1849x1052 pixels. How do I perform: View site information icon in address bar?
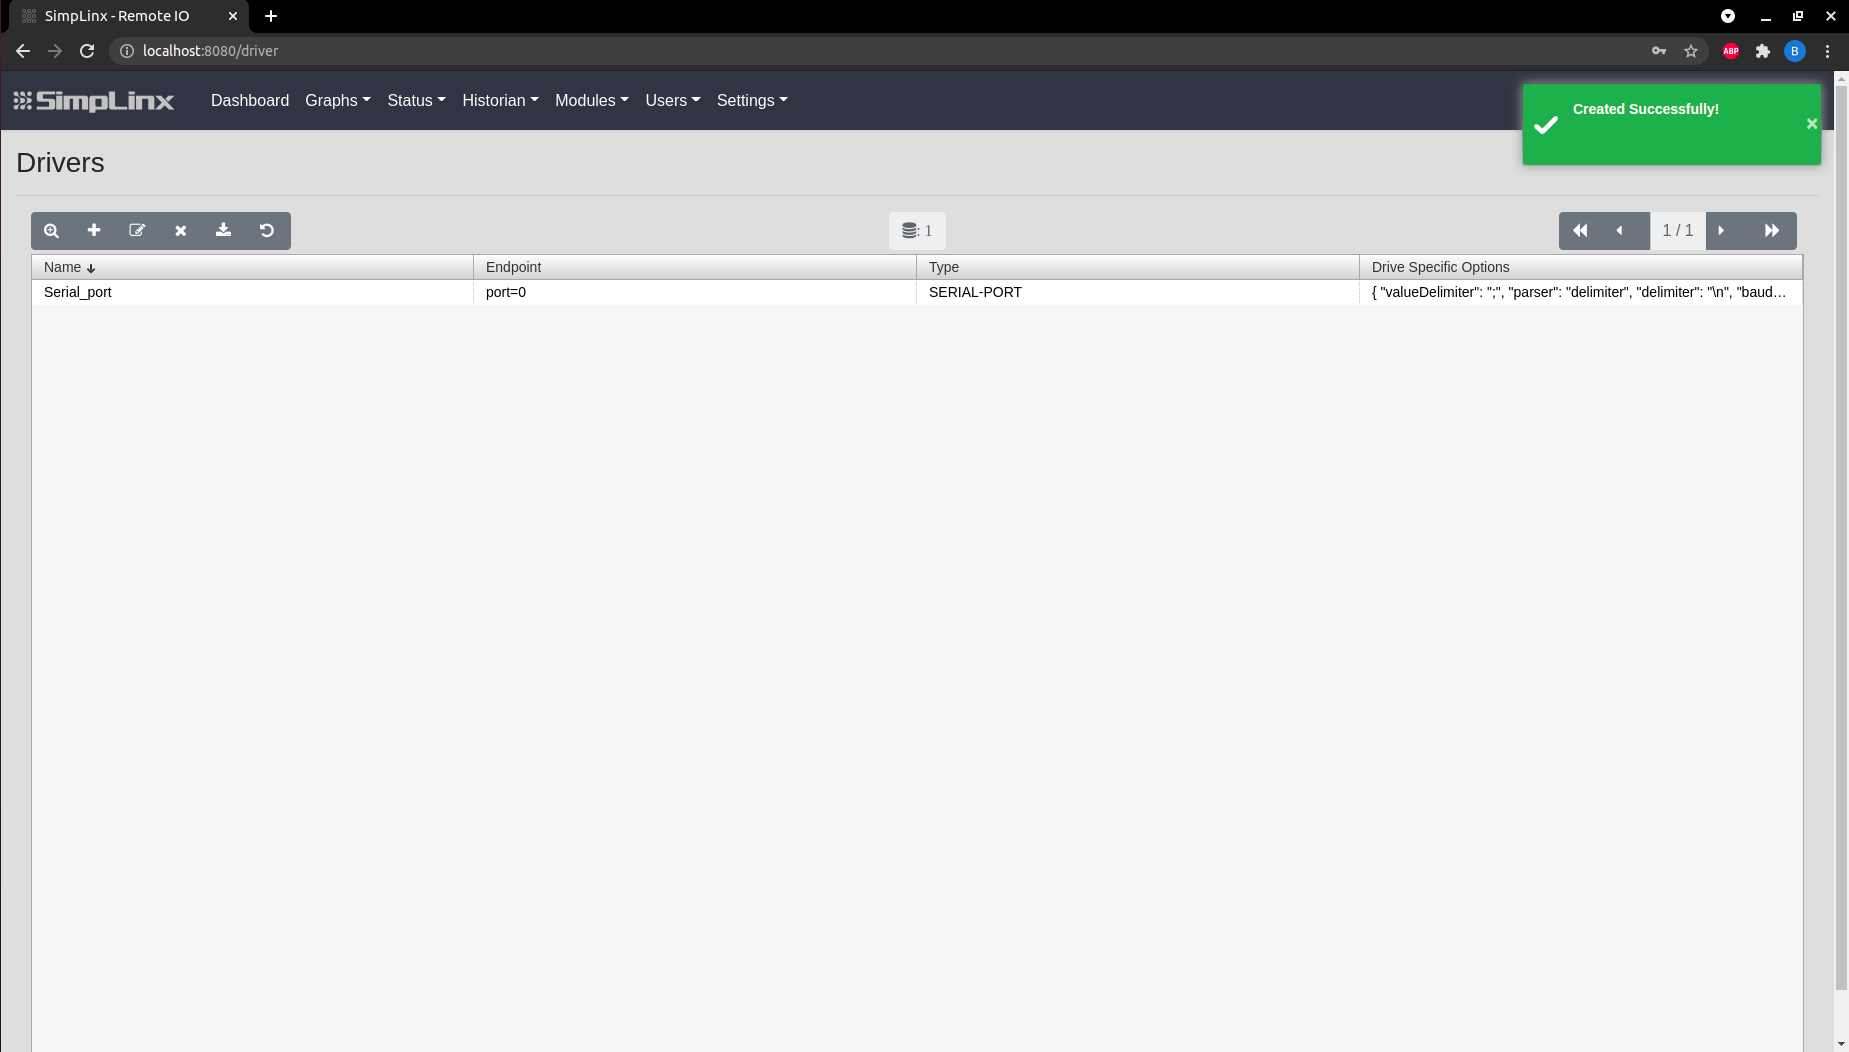127,51
